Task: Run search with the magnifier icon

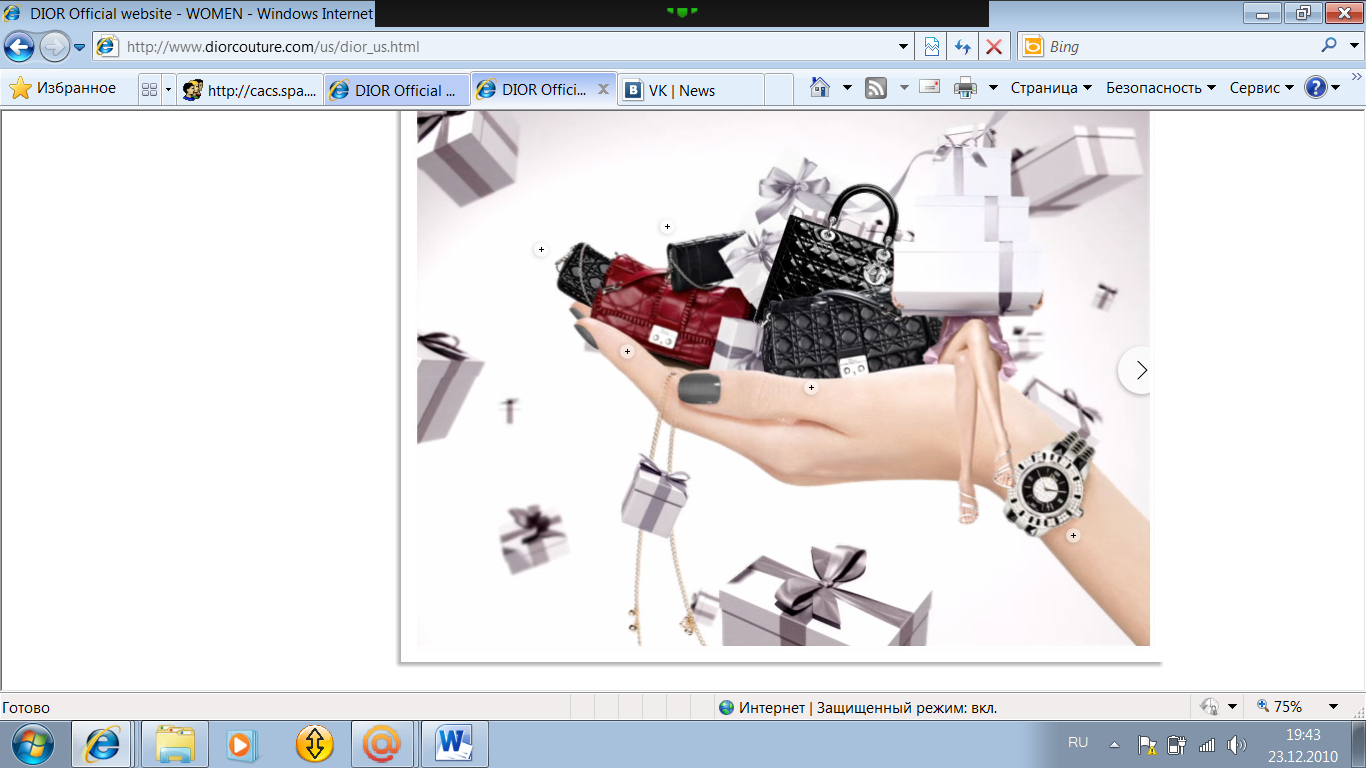Action: [x=1329, y=45]
